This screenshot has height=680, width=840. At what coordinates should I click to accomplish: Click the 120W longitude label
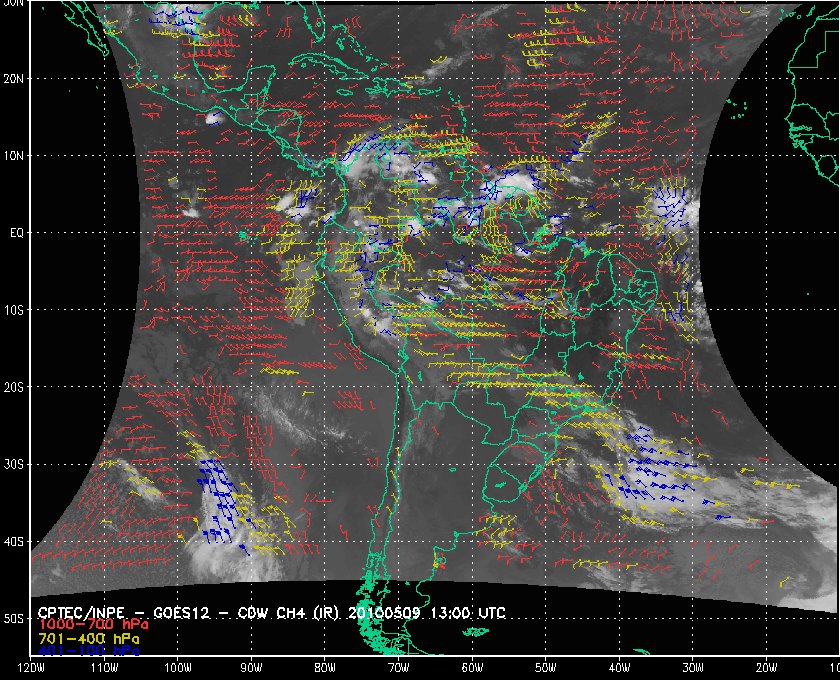click(x=31, y=668)
